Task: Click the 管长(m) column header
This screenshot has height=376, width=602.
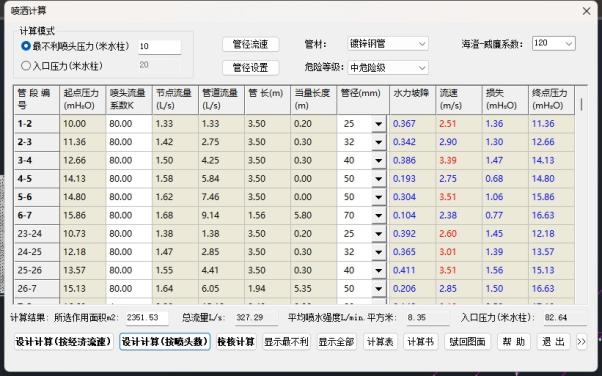Action: [x=268, y=100]
